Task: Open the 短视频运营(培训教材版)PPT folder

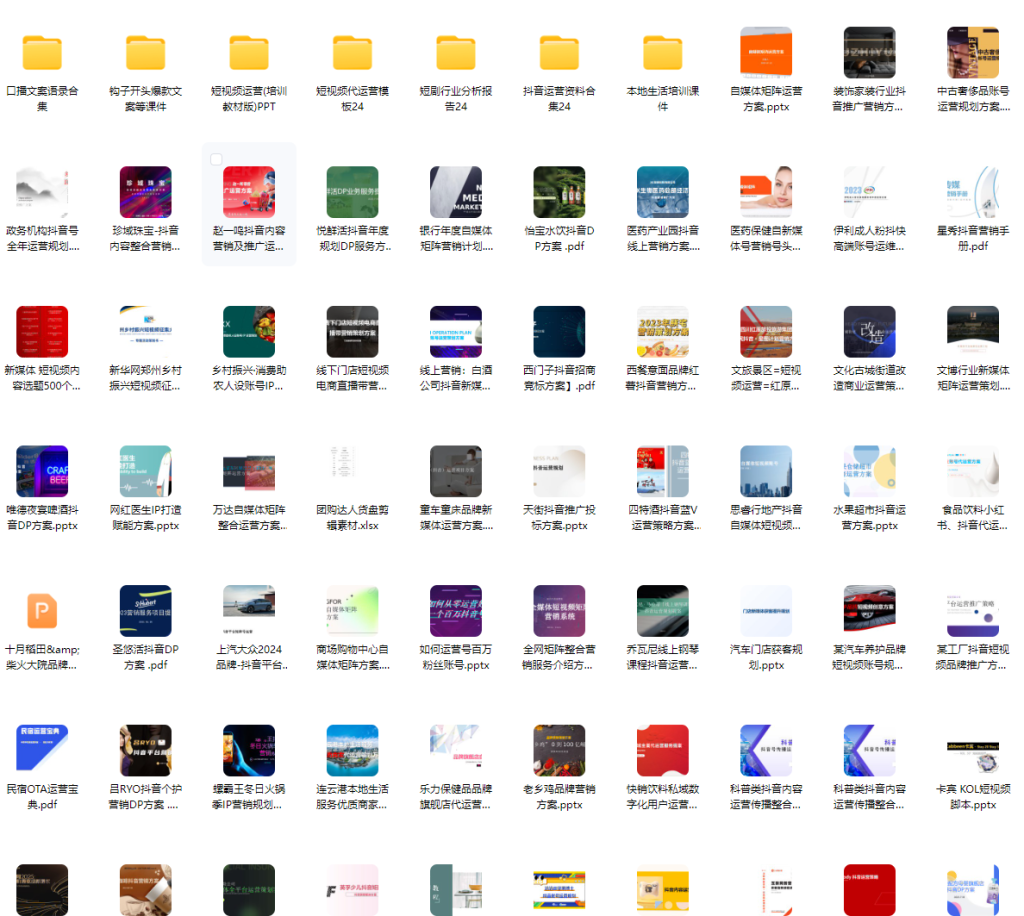Action: pyautogui.click(x=249, y=53)
